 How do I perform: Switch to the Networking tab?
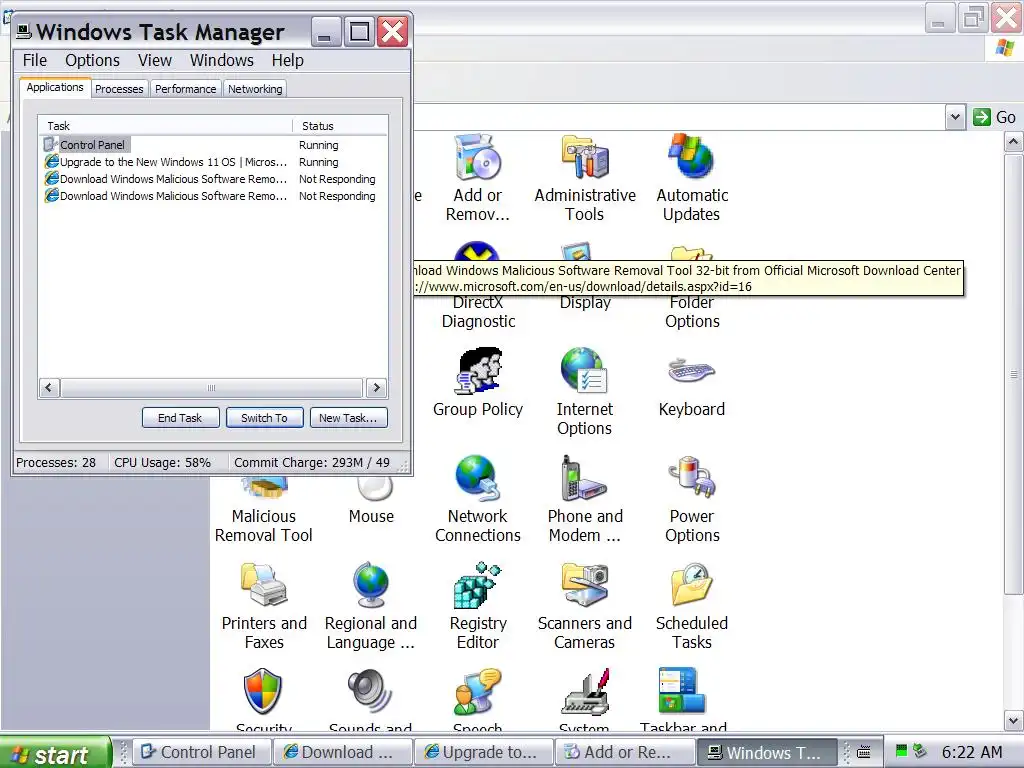(255, 89)
